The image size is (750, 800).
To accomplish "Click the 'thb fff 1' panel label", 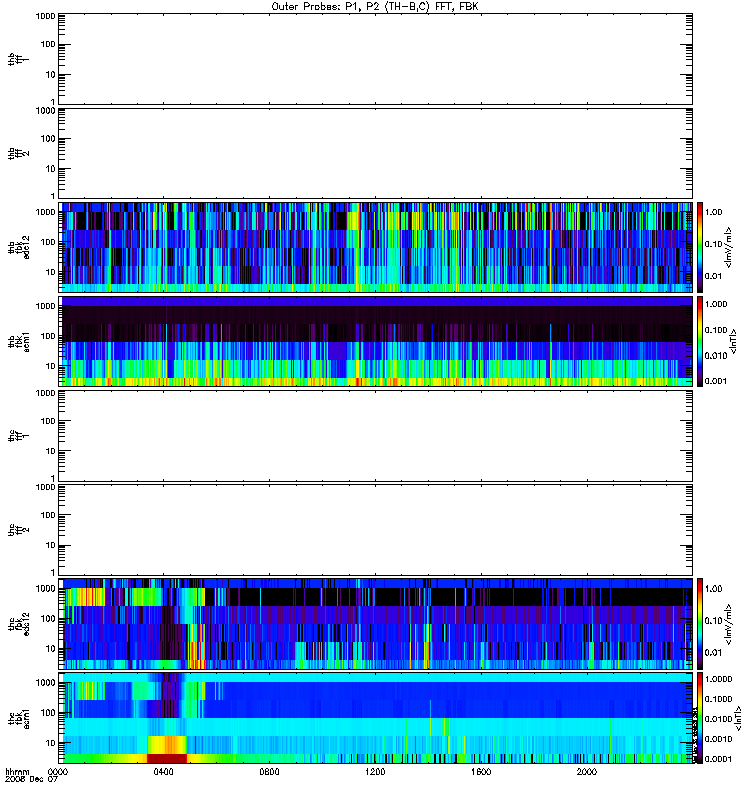I will pos(19,59).
